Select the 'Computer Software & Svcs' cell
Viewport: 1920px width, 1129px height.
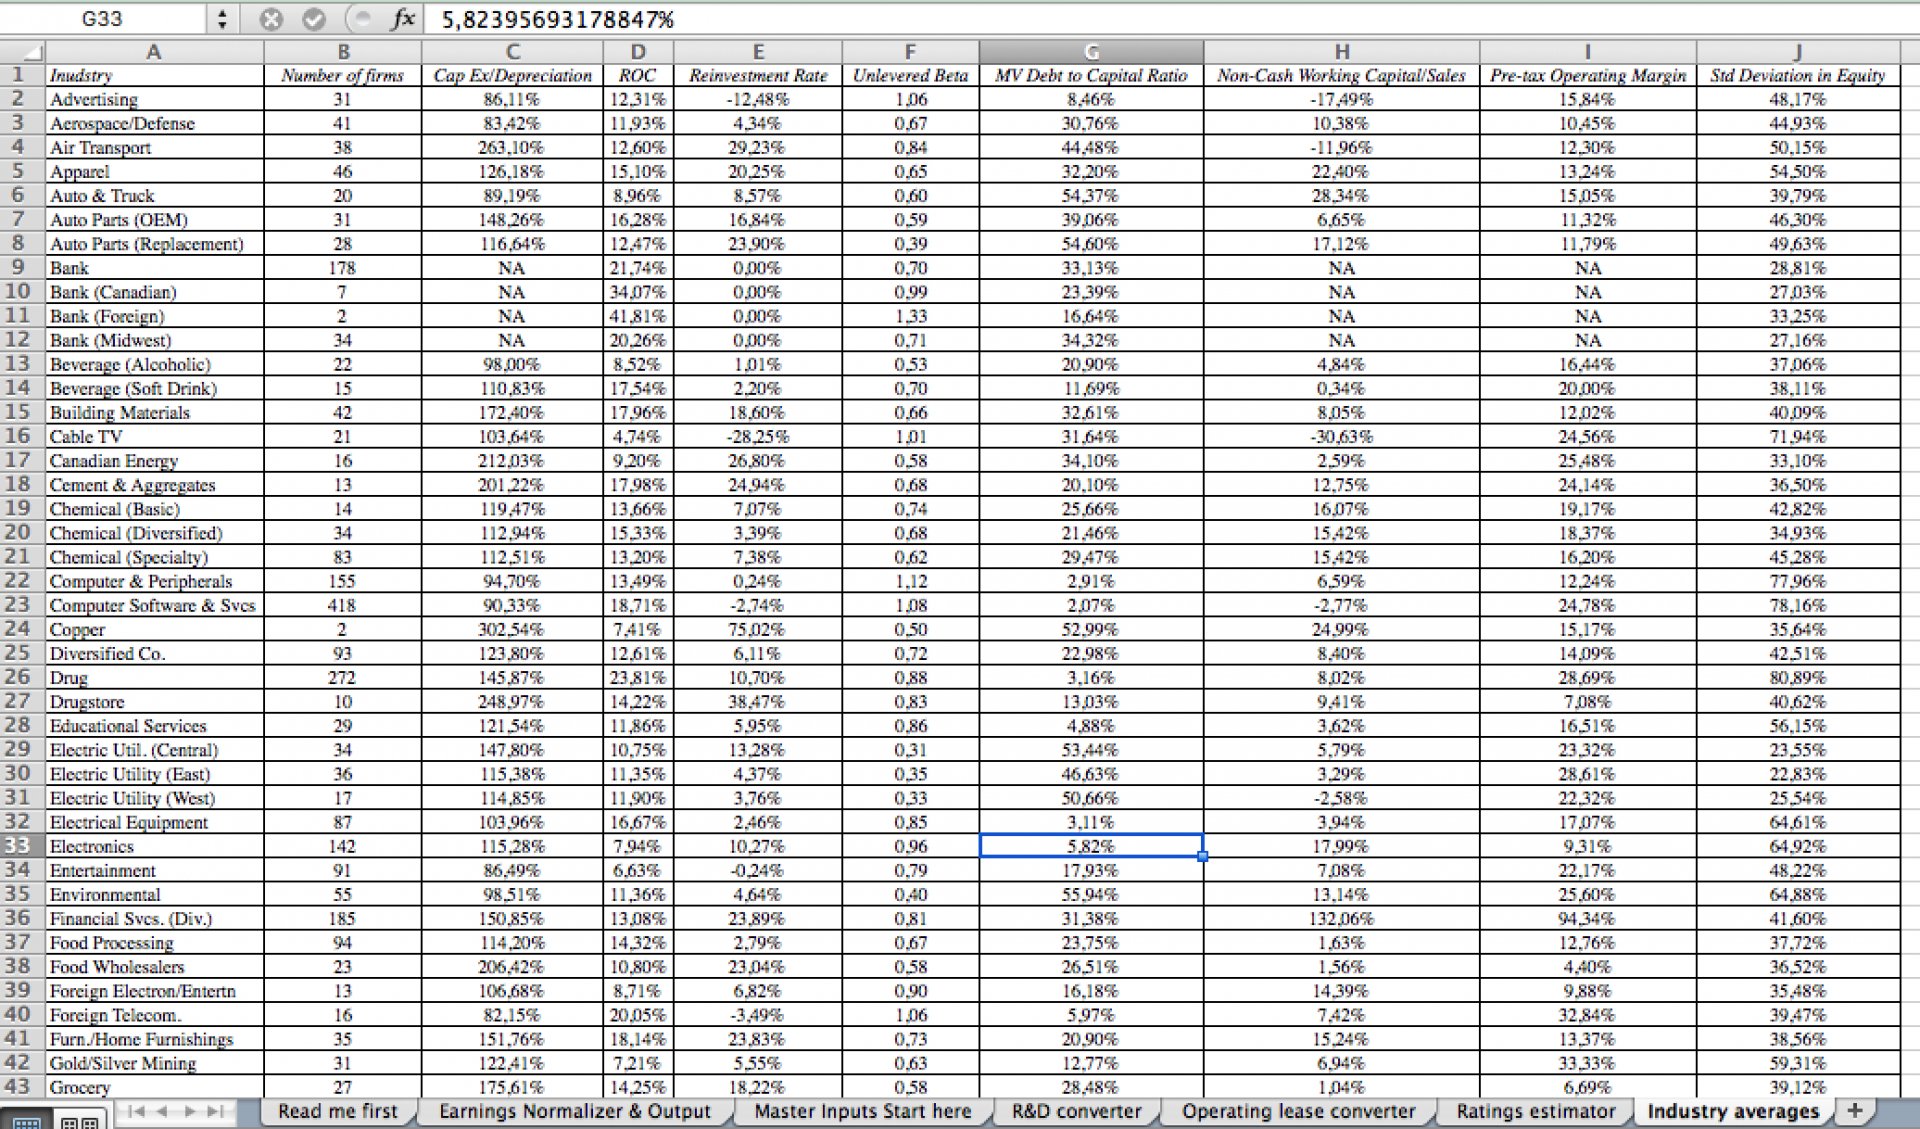(x=154, y=605)
